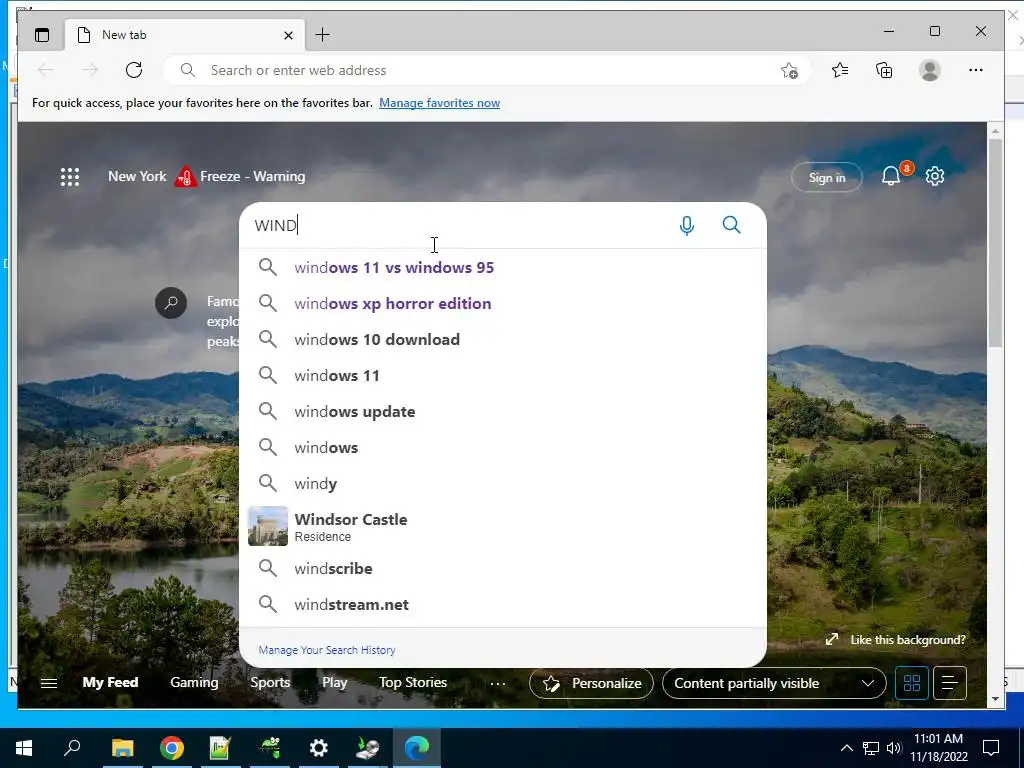Open the Content partially visible dropdown
Viewport: 1024px width, 768px height.
(774, 683)
